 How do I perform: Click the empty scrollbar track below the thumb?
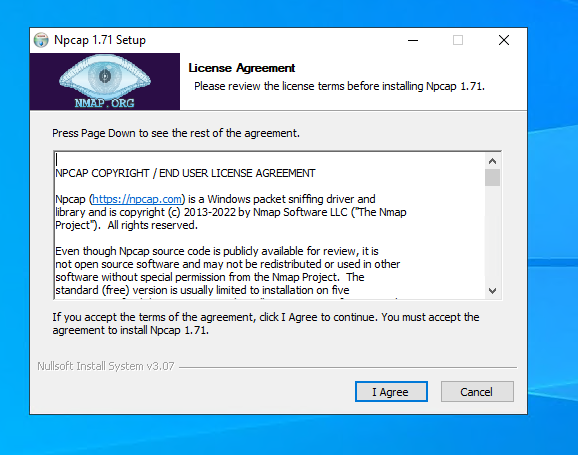click(x=492, y=235)
